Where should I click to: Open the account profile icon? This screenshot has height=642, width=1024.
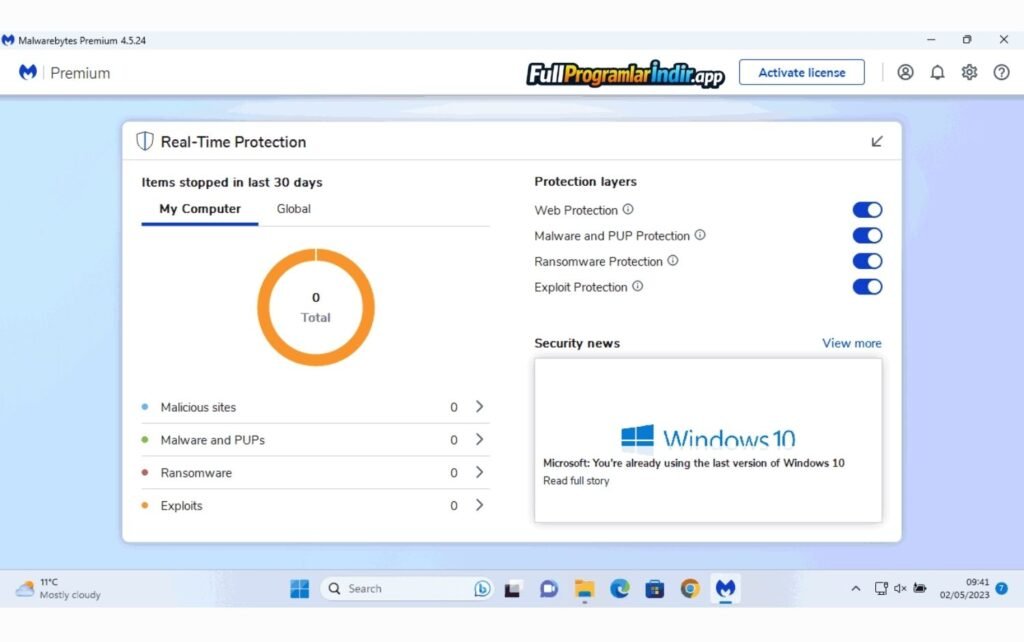click(x=905, y=72)
